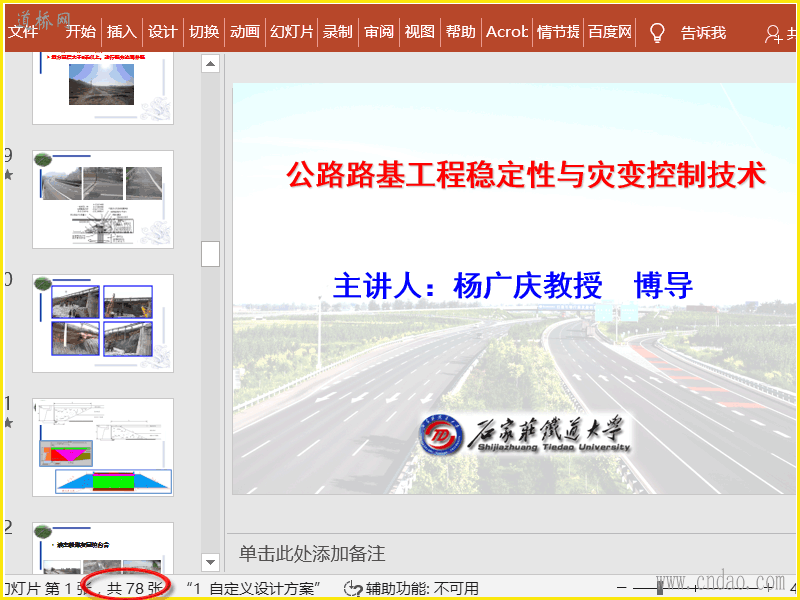The height and width of the screenshot is (600, 800).
Task: Open the 录制 ribbon tab
Action: [337, 32]
